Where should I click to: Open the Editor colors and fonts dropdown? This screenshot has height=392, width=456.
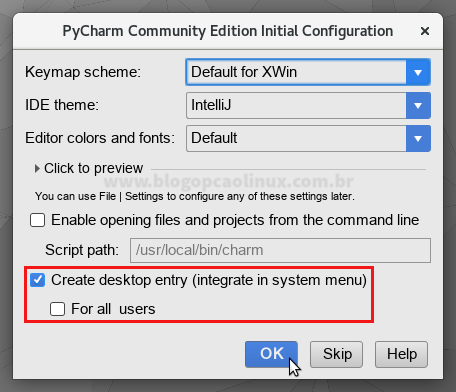[x=308, y=138]
